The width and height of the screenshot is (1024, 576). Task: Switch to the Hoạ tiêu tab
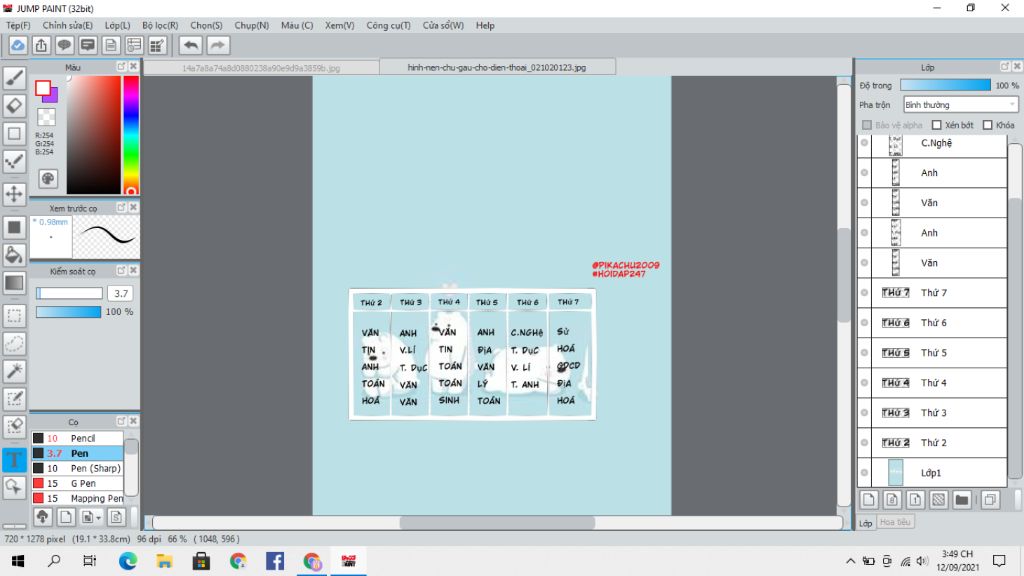895,522
